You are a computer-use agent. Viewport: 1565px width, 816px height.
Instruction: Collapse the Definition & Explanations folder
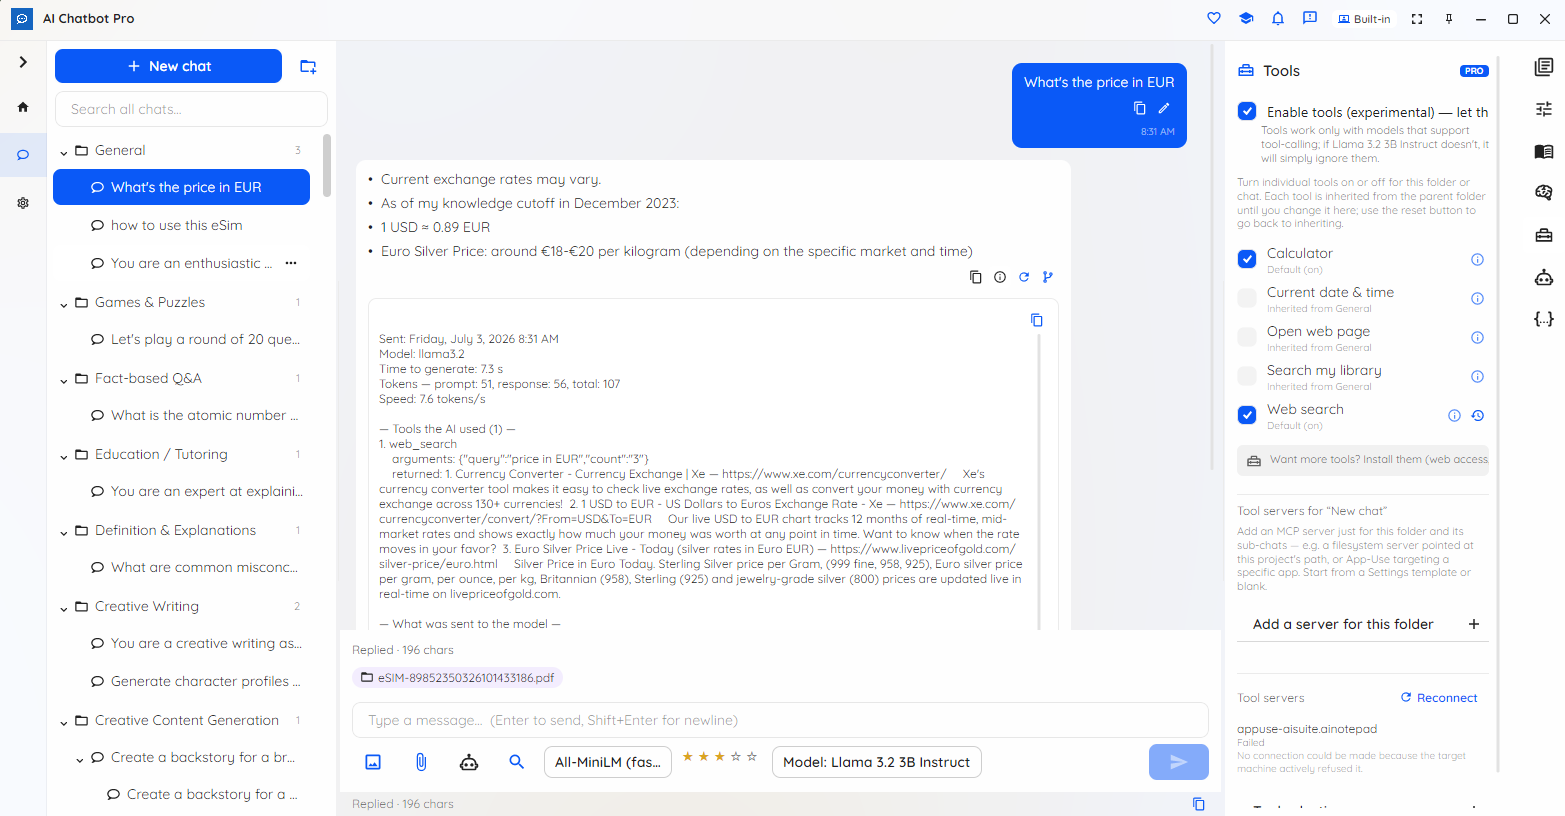pyautogui.click(x=64, y=531)
